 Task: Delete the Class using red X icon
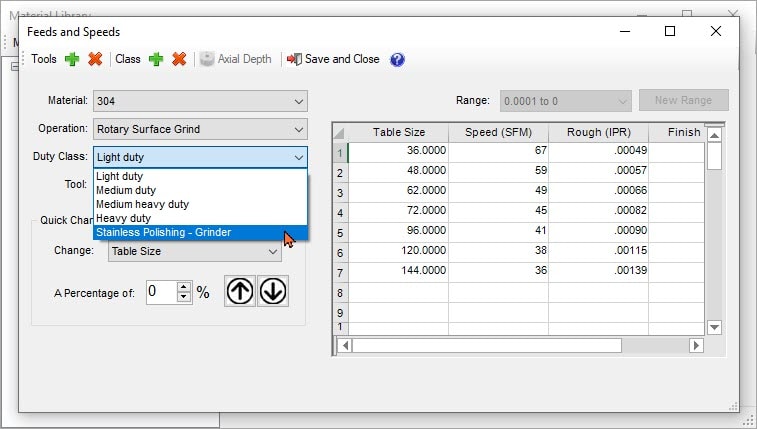coord(179,59)
